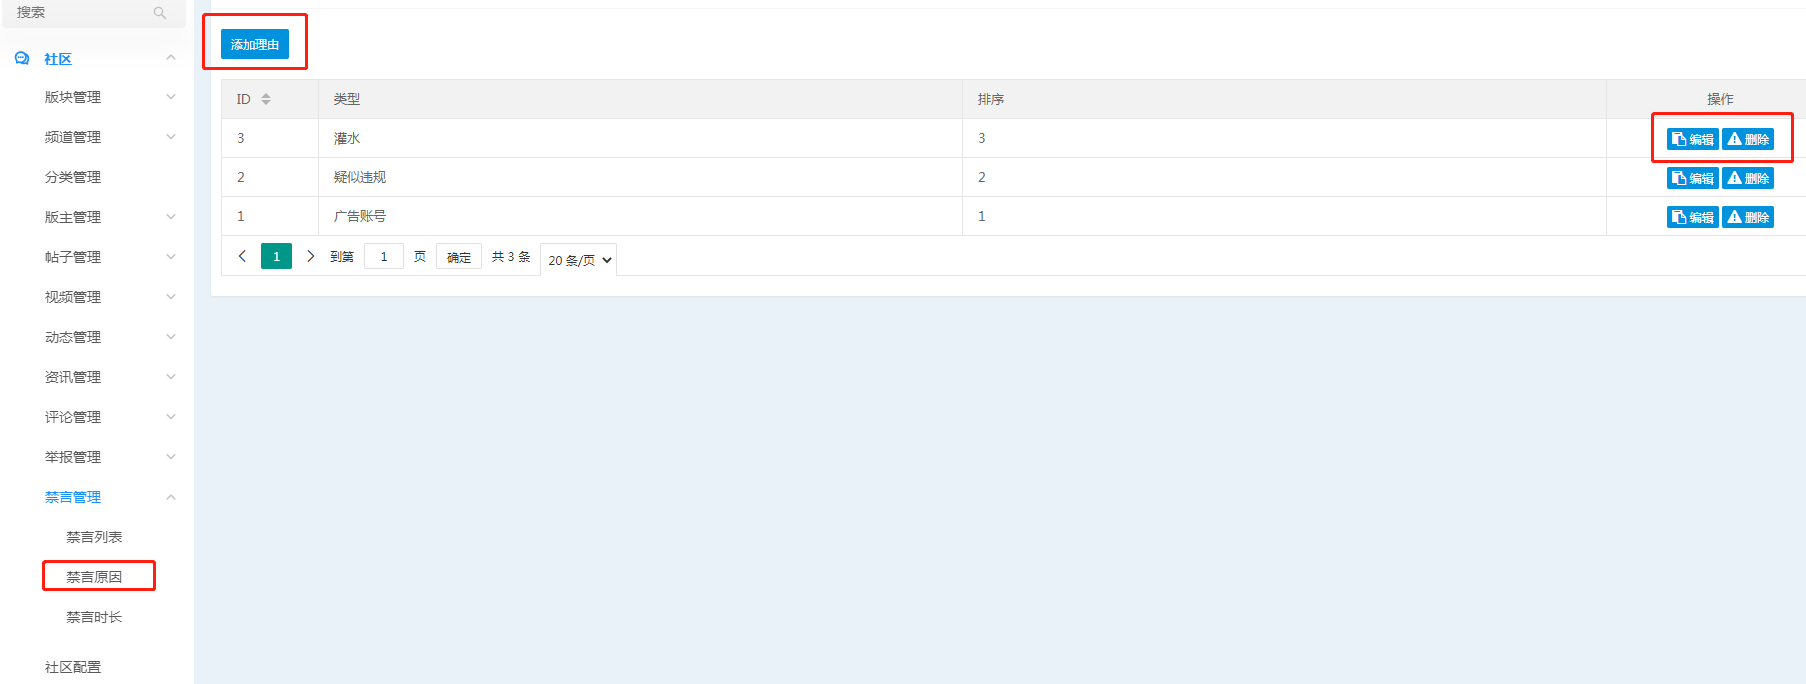Image resolution: width=1806 pixels, height=684 pixels.
Task: Delete the 广告账号 reason row
Action: 1748,217
